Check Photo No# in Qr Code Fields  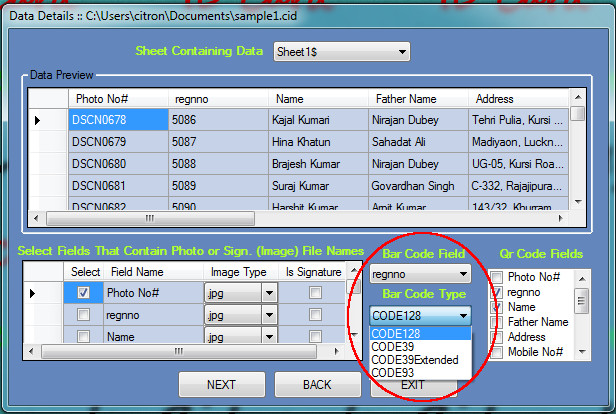496,277
